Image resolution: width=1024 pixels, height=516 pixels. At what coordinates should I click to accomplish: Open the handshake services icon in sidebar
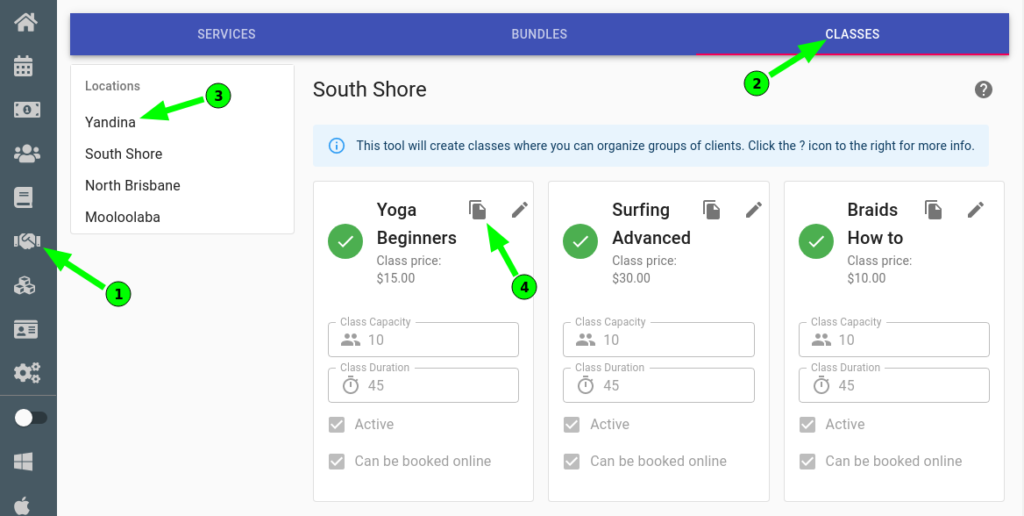click(x=27, y=241)
